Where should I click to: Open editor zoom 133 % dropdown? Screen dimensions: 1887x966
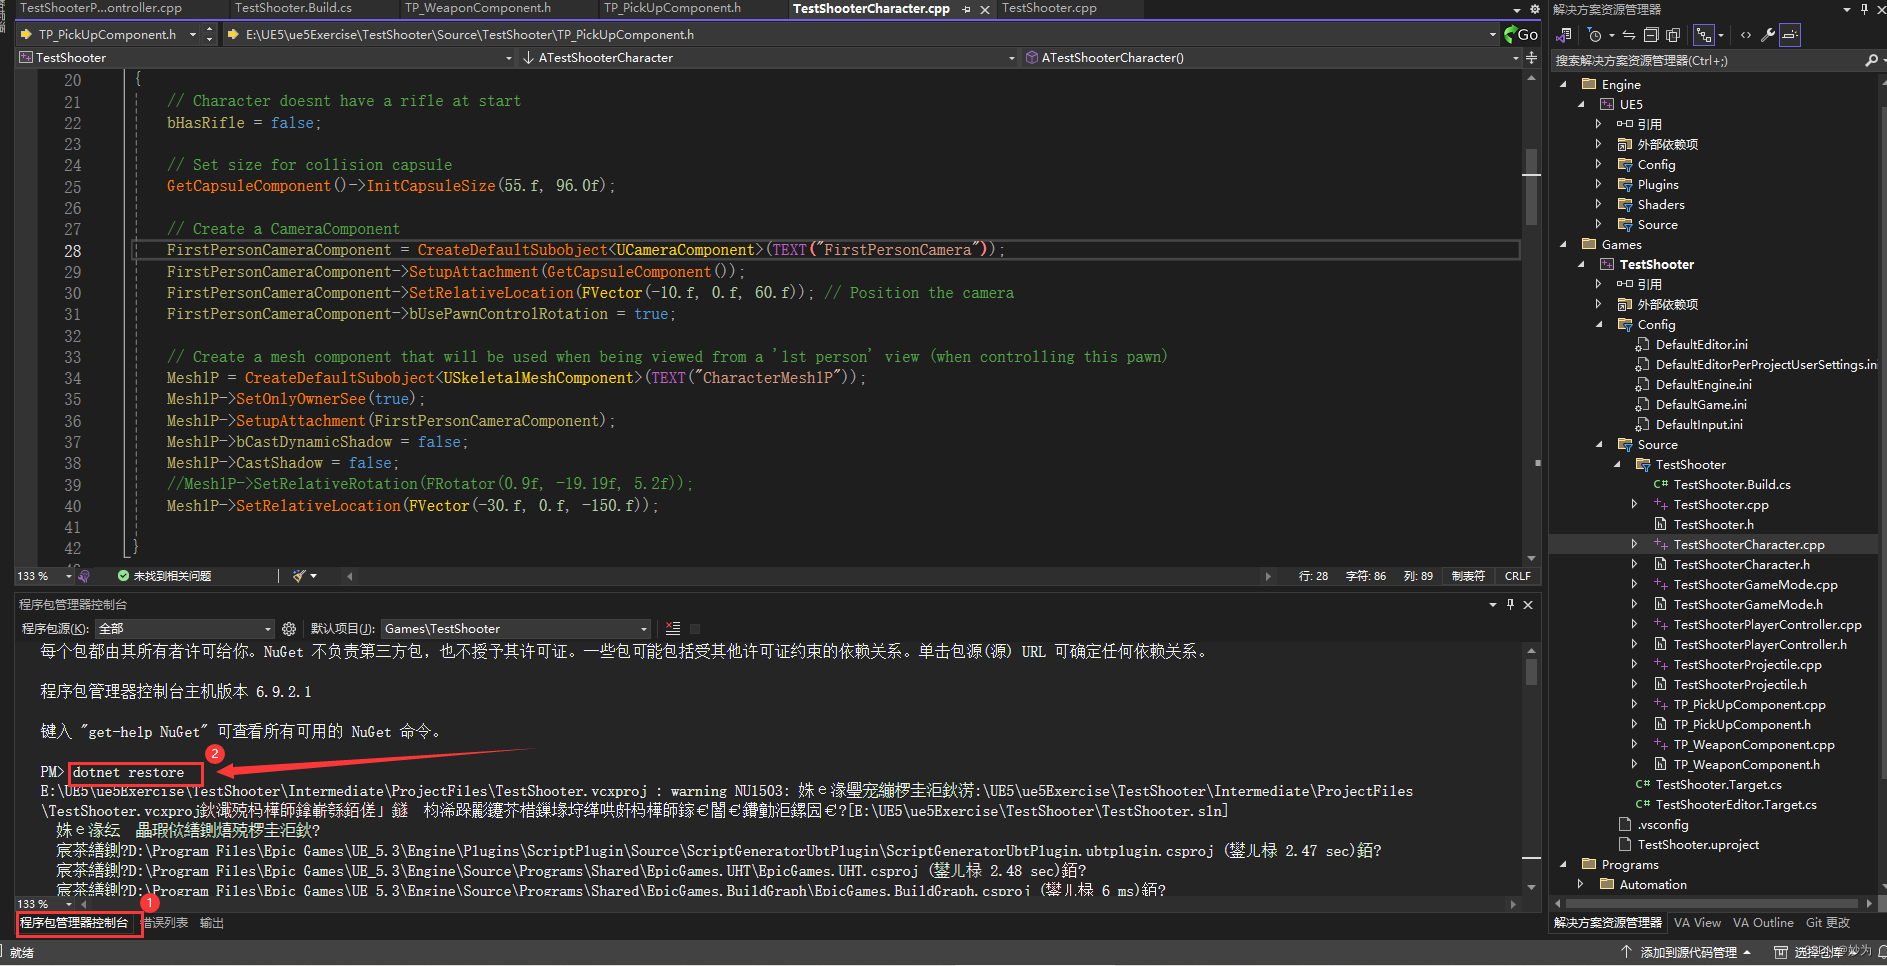click(x=69, y=576)
